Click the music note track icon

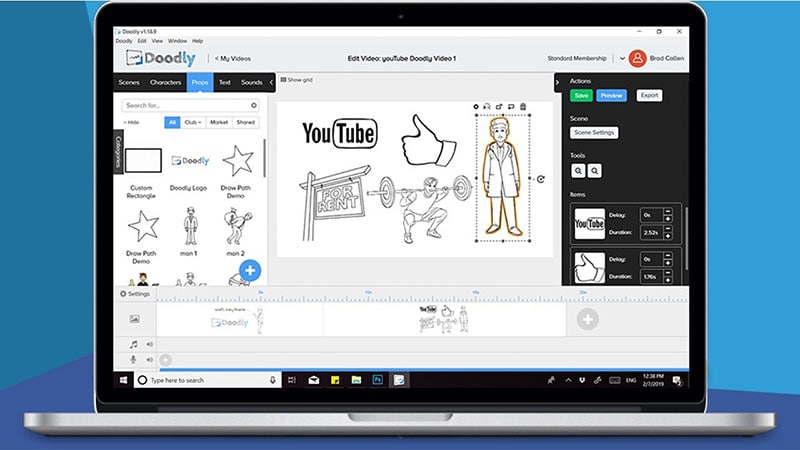pyautogui.click(x=134, y=344)
